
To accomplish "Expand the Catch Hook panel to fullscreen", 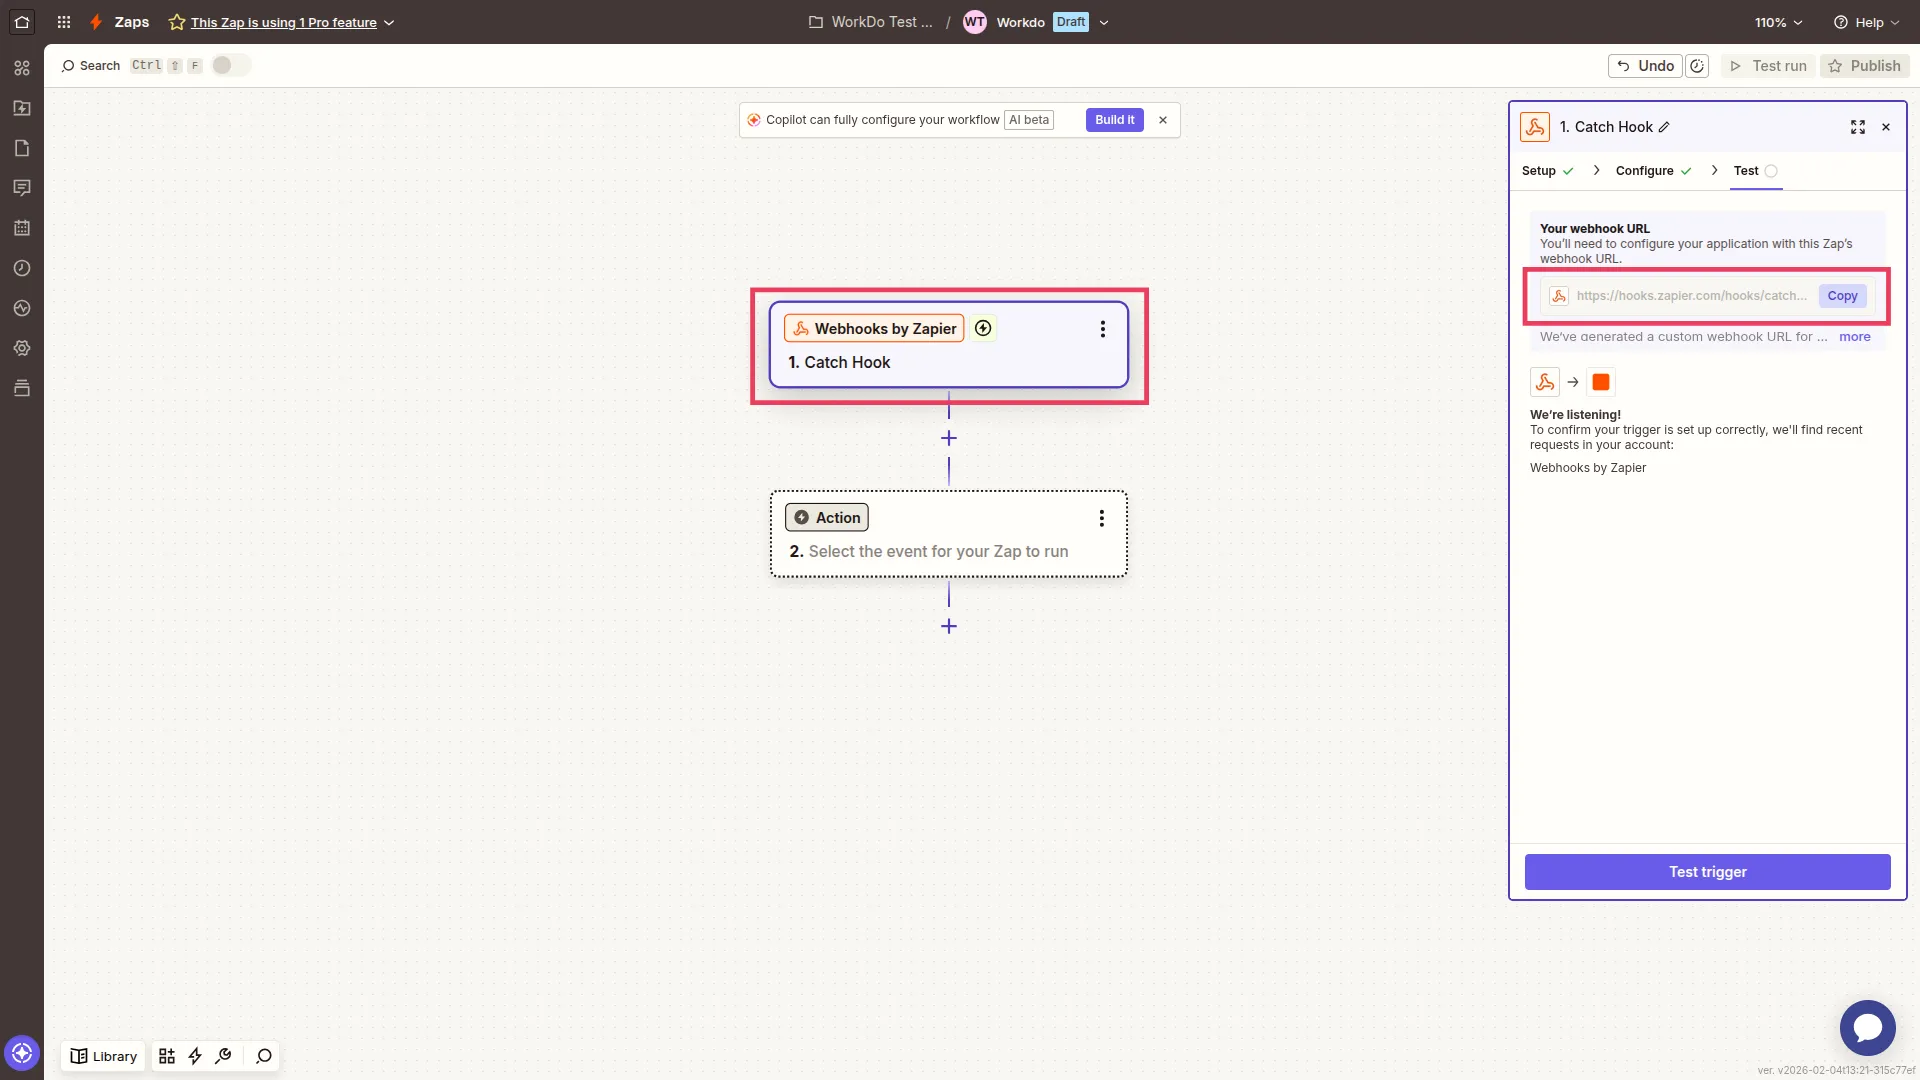I will [1858, 127].
